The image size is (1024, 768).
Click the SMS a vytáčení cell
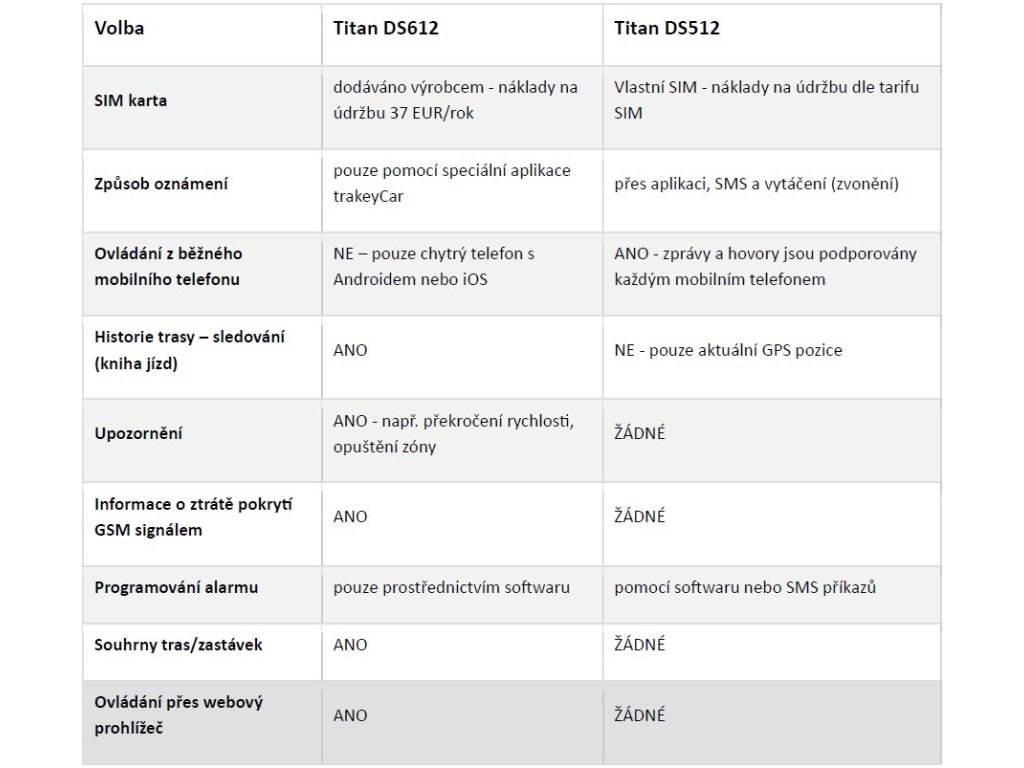click(757, 184)
